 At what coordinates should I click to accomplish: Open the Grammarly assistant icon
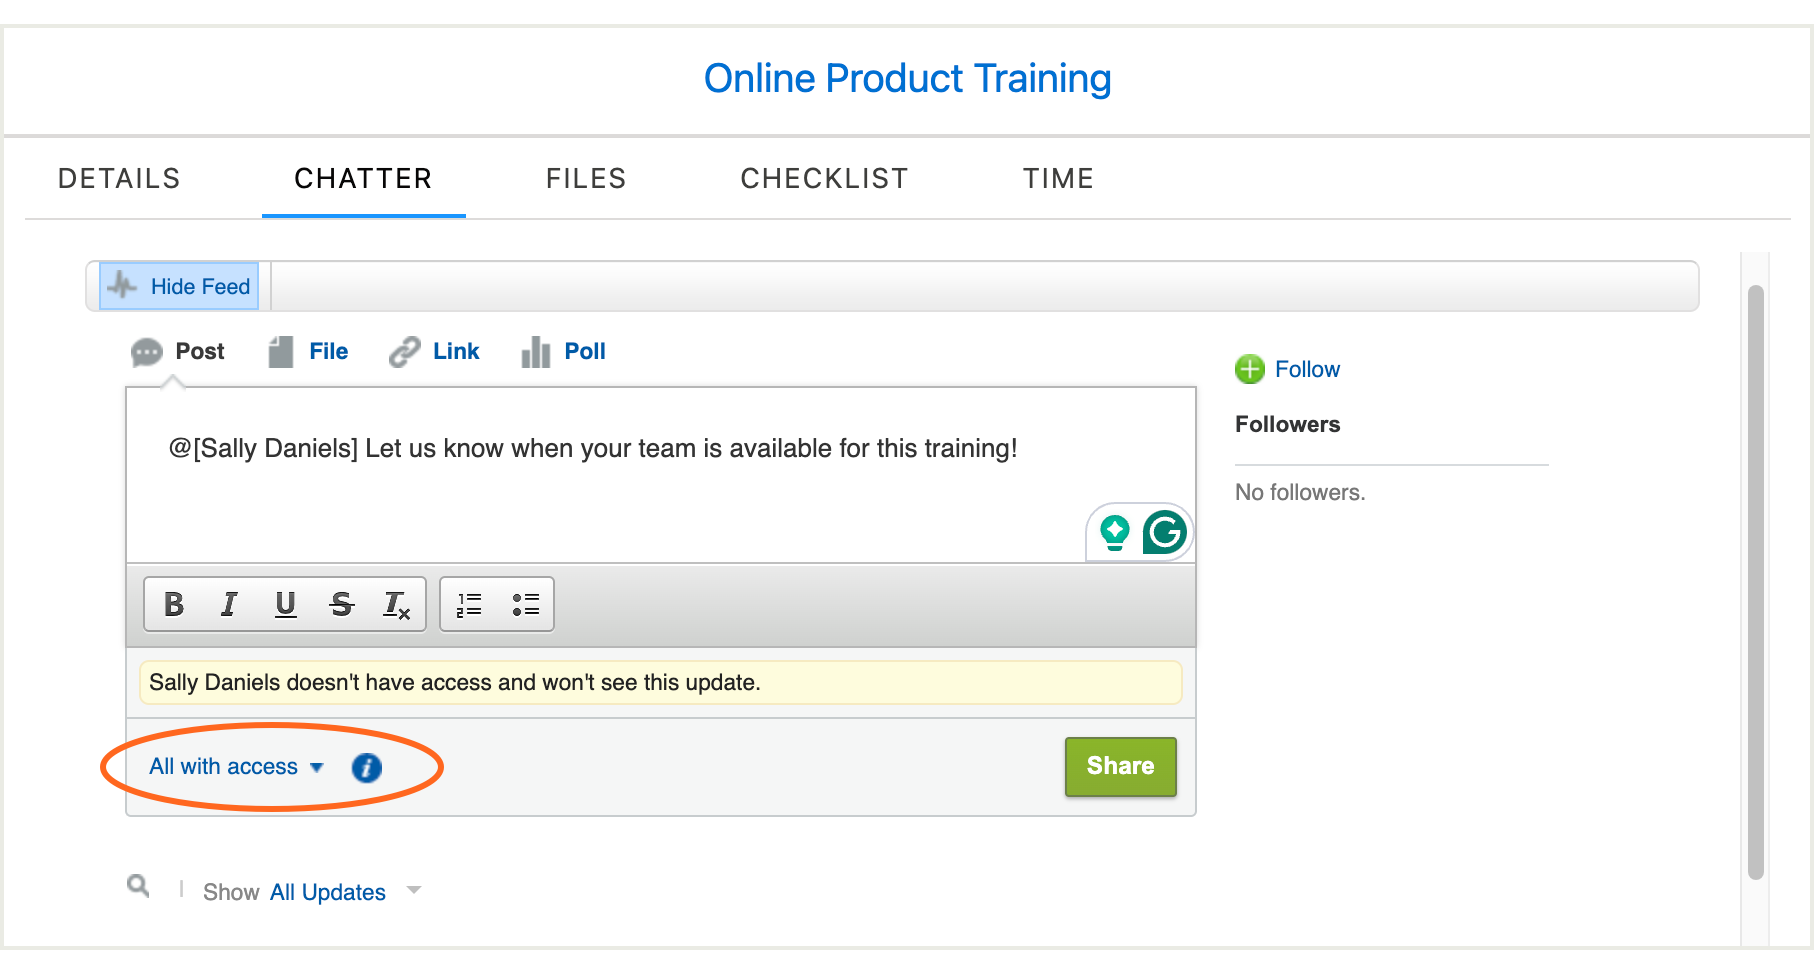tap(1165, 533)
